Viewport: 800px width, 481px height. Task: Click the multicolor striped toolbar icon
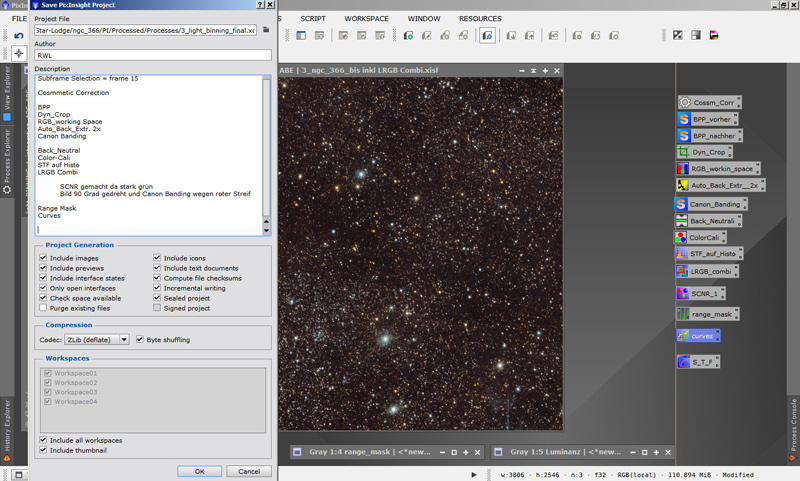pyautogui.click(x=714, y=35)
